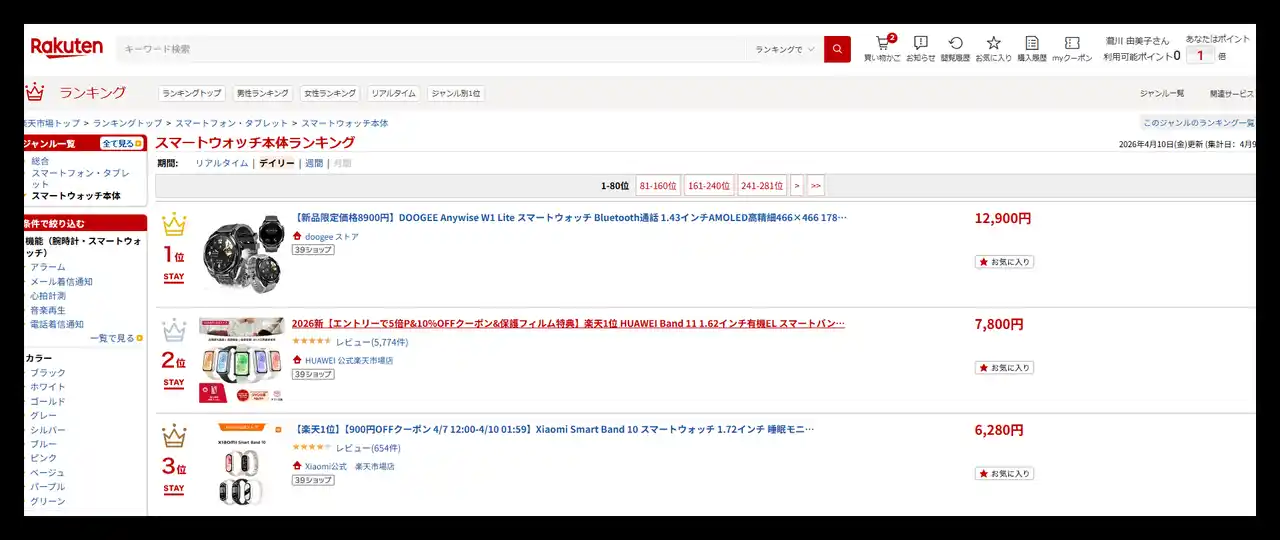Switch to リアルタイム period tab

click(x=221, y=163)
